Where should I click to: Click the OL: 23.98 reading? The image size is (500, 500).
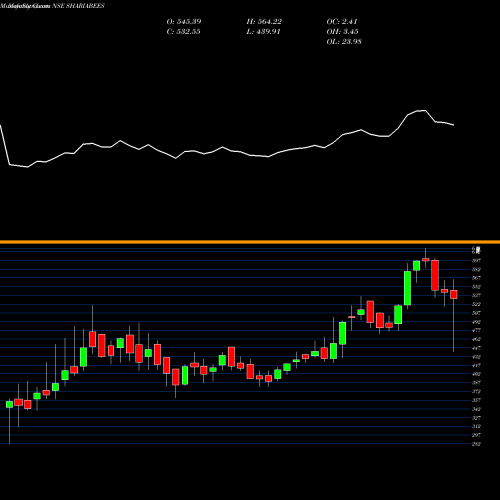click(x=344, y=42)
